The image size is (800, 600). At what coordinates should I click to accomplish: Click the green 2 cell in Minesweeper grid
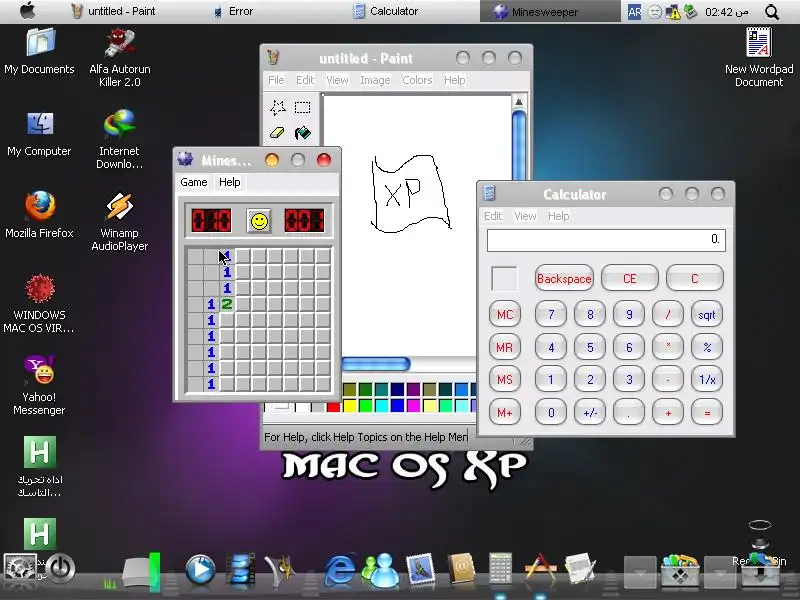point(227,304)
